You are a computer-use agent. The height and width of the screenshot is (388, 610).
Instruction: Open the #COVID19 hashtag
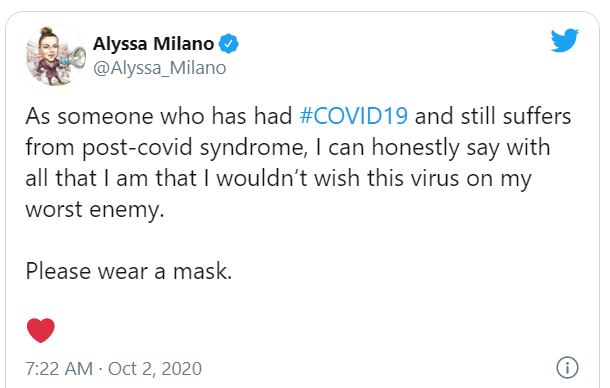click(354, 116)
